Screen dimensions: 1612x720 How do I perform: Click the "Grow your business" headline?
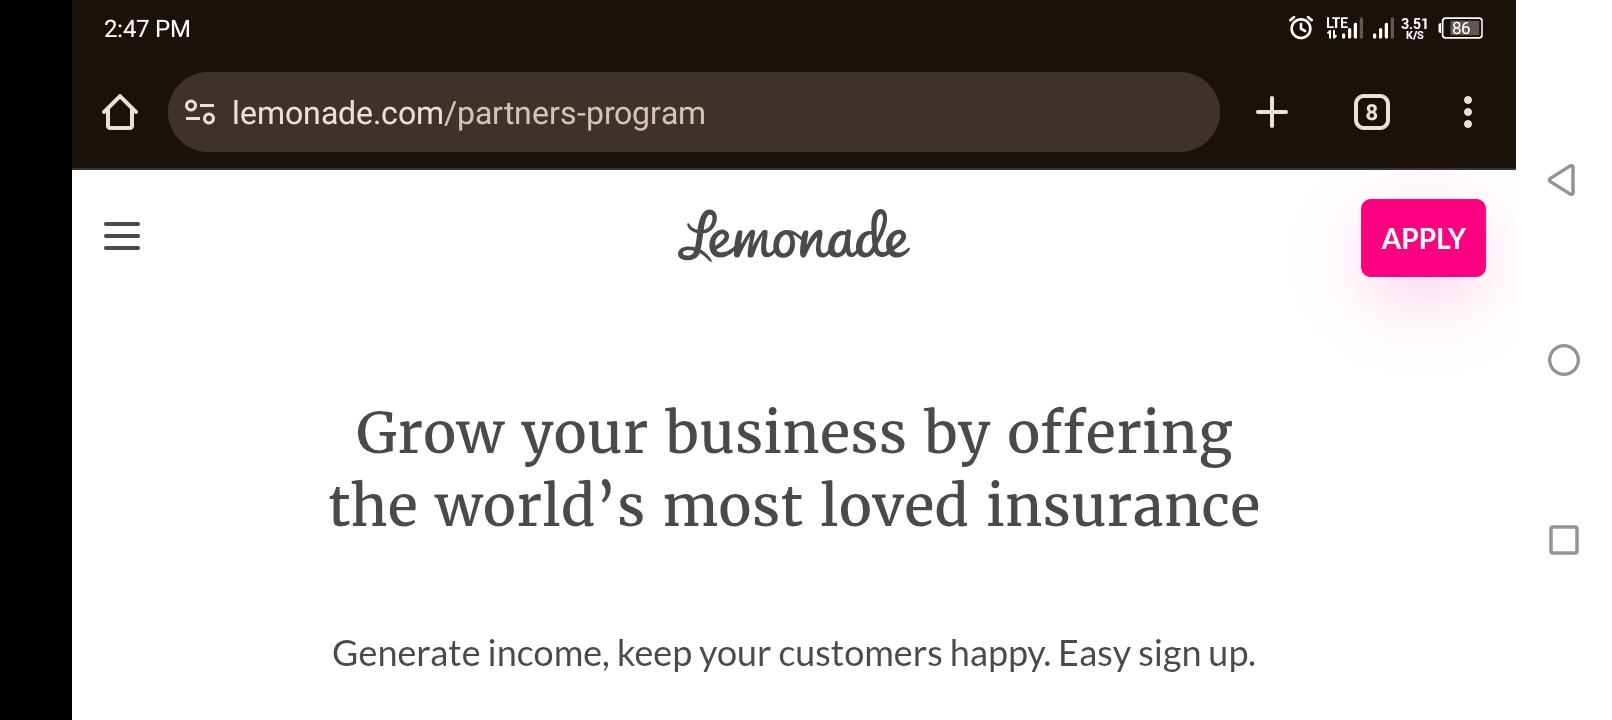tap(794, 468)
